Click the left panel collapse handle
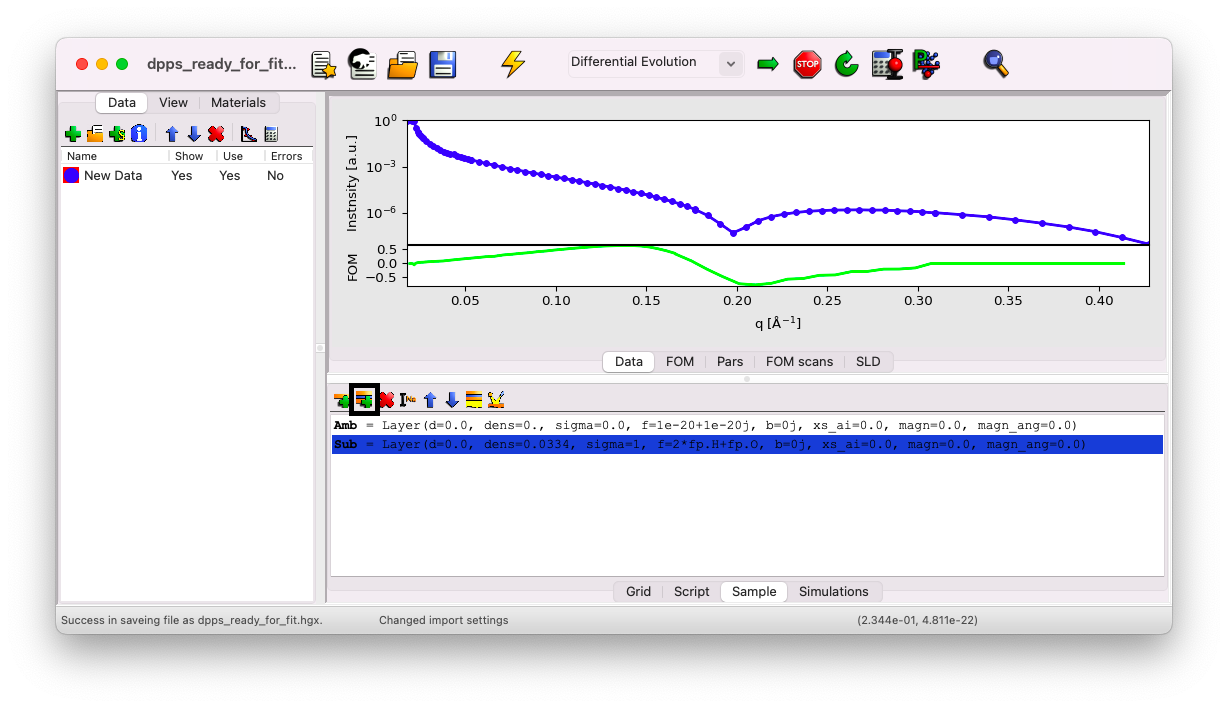Viewport: 1228px width, 708px height. (320, 348)
